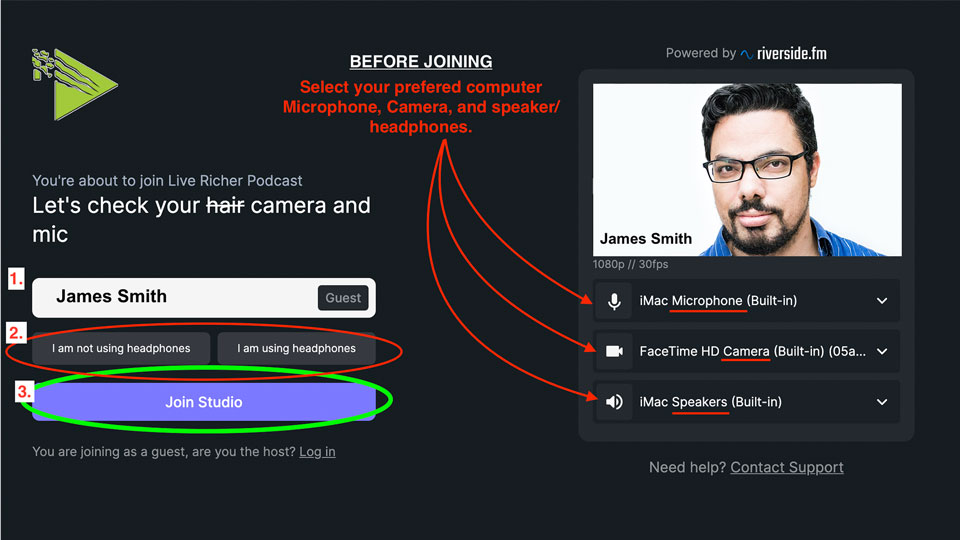Click the microphone icon

[x=614, y=301]
